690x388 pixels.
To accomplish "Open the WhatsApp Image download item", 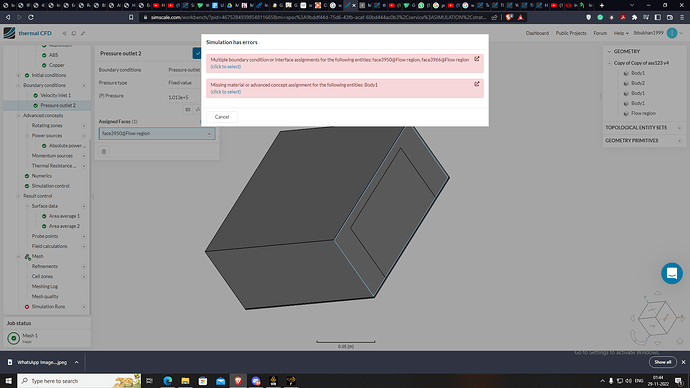I will coord(42,362).
